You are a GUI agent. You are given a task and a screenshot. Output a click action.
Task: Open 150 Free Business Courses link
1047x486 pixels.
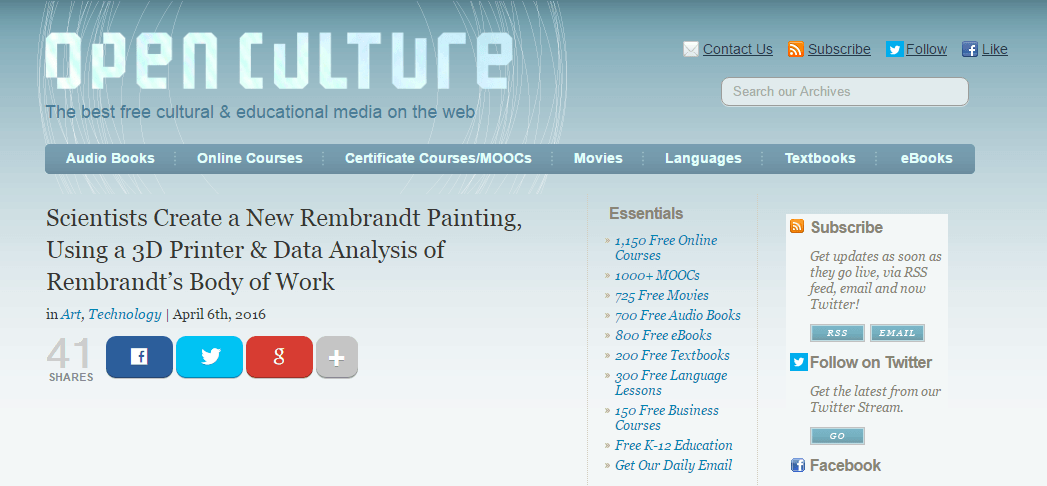click(666, 417)
